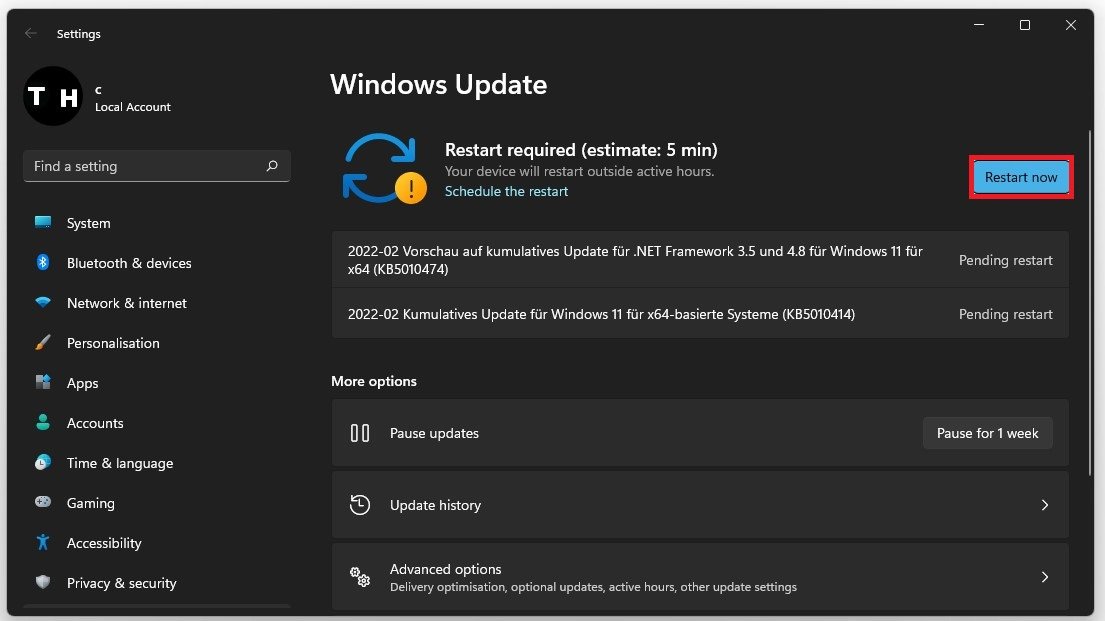Open Privacy & security shield icon
This screenshot has height=621, width=1105.
(43, 583)
